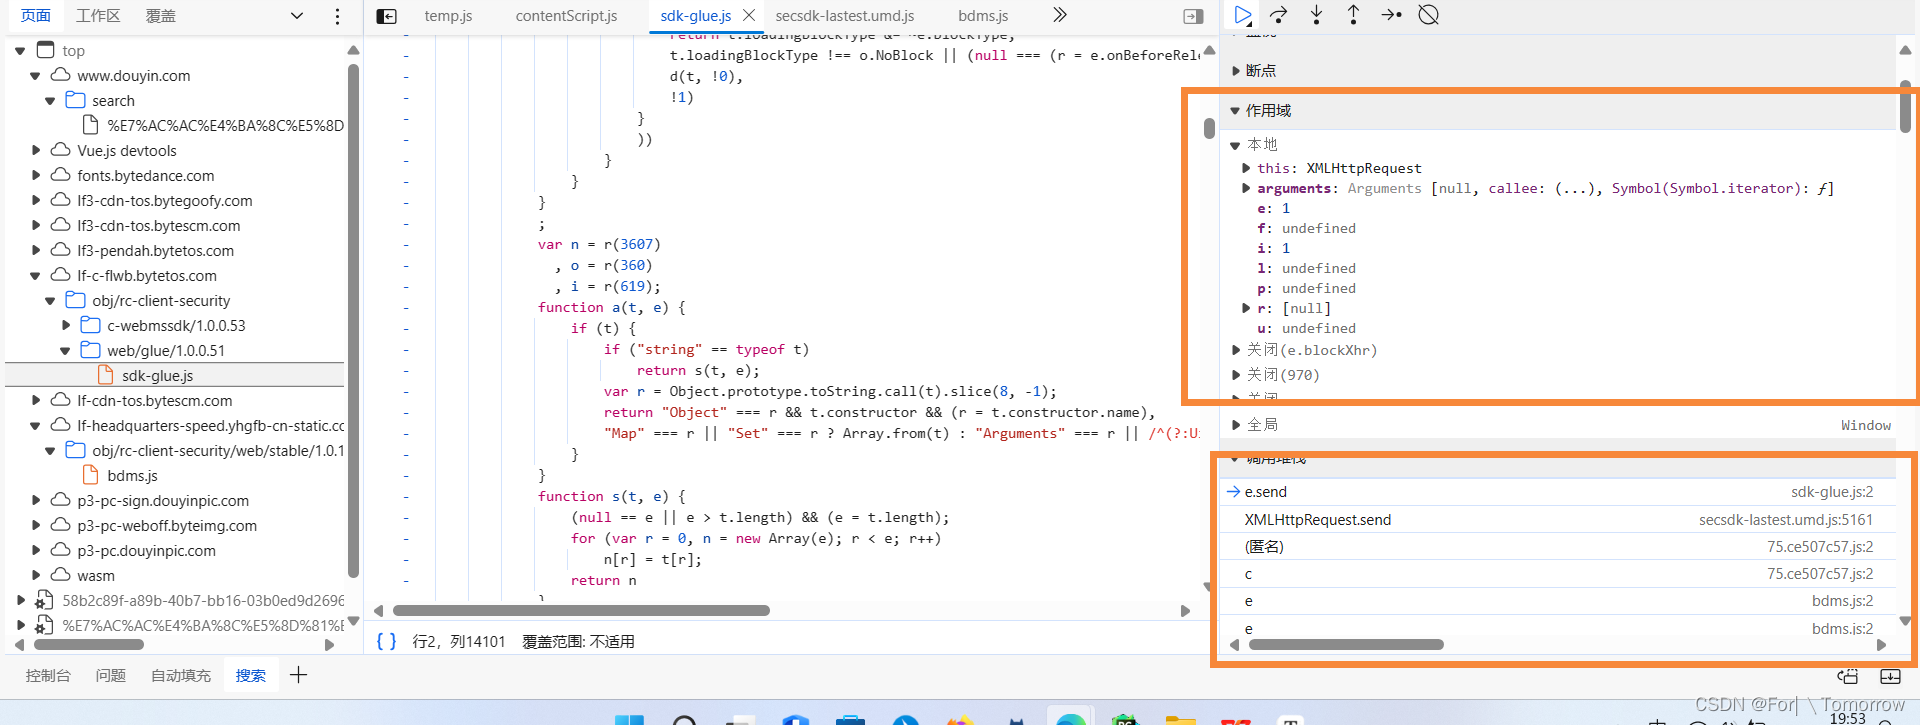Viewport: 1920px width, 725px height.
Task: Click the Edge browser taskbar icon
Action: (1071, 719)
